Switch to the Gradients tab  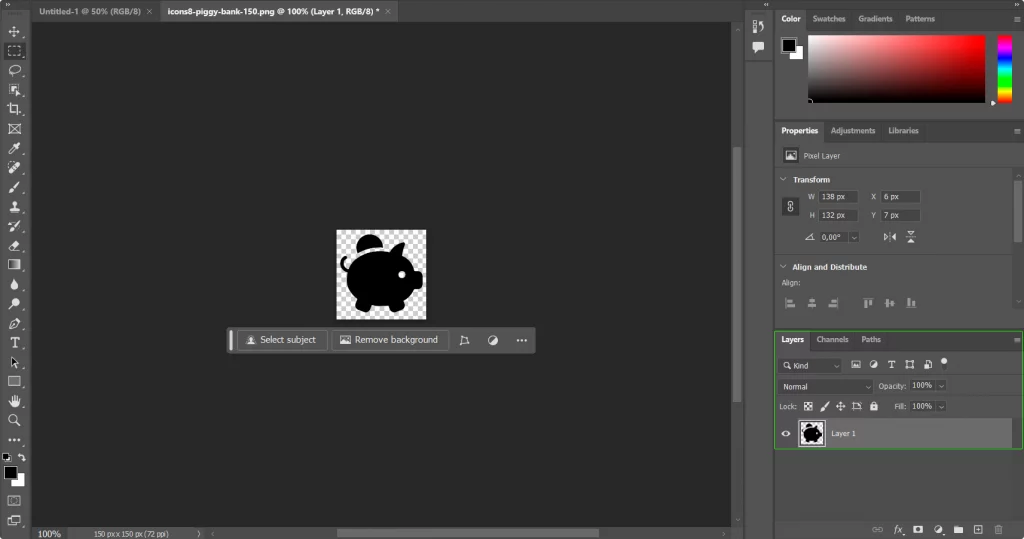(x=875, y=19)
